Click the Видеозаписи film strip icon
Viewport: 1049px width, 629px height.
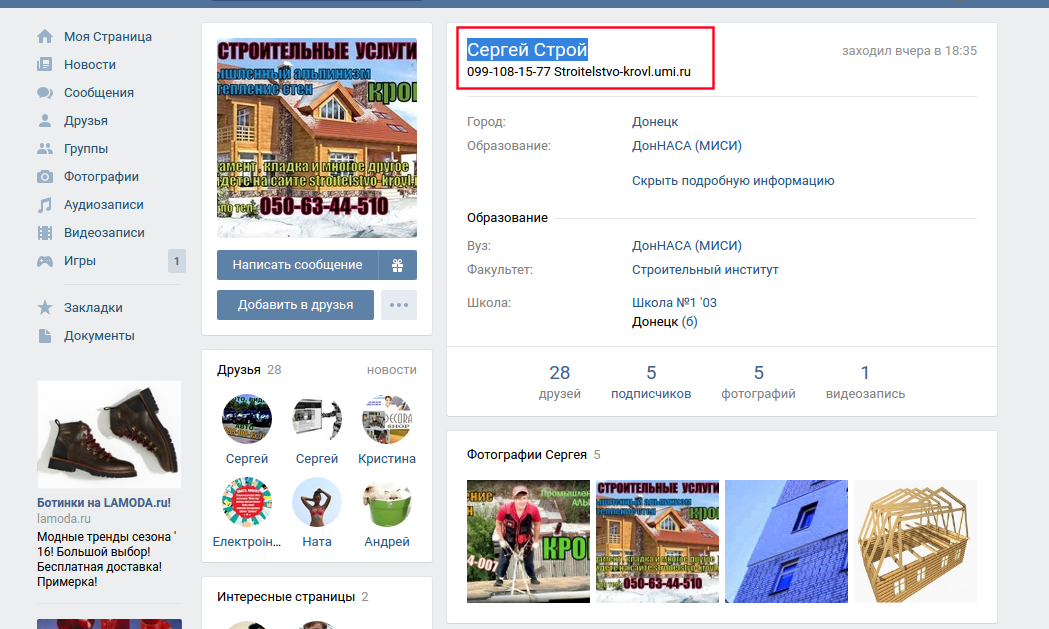(45, 233)
